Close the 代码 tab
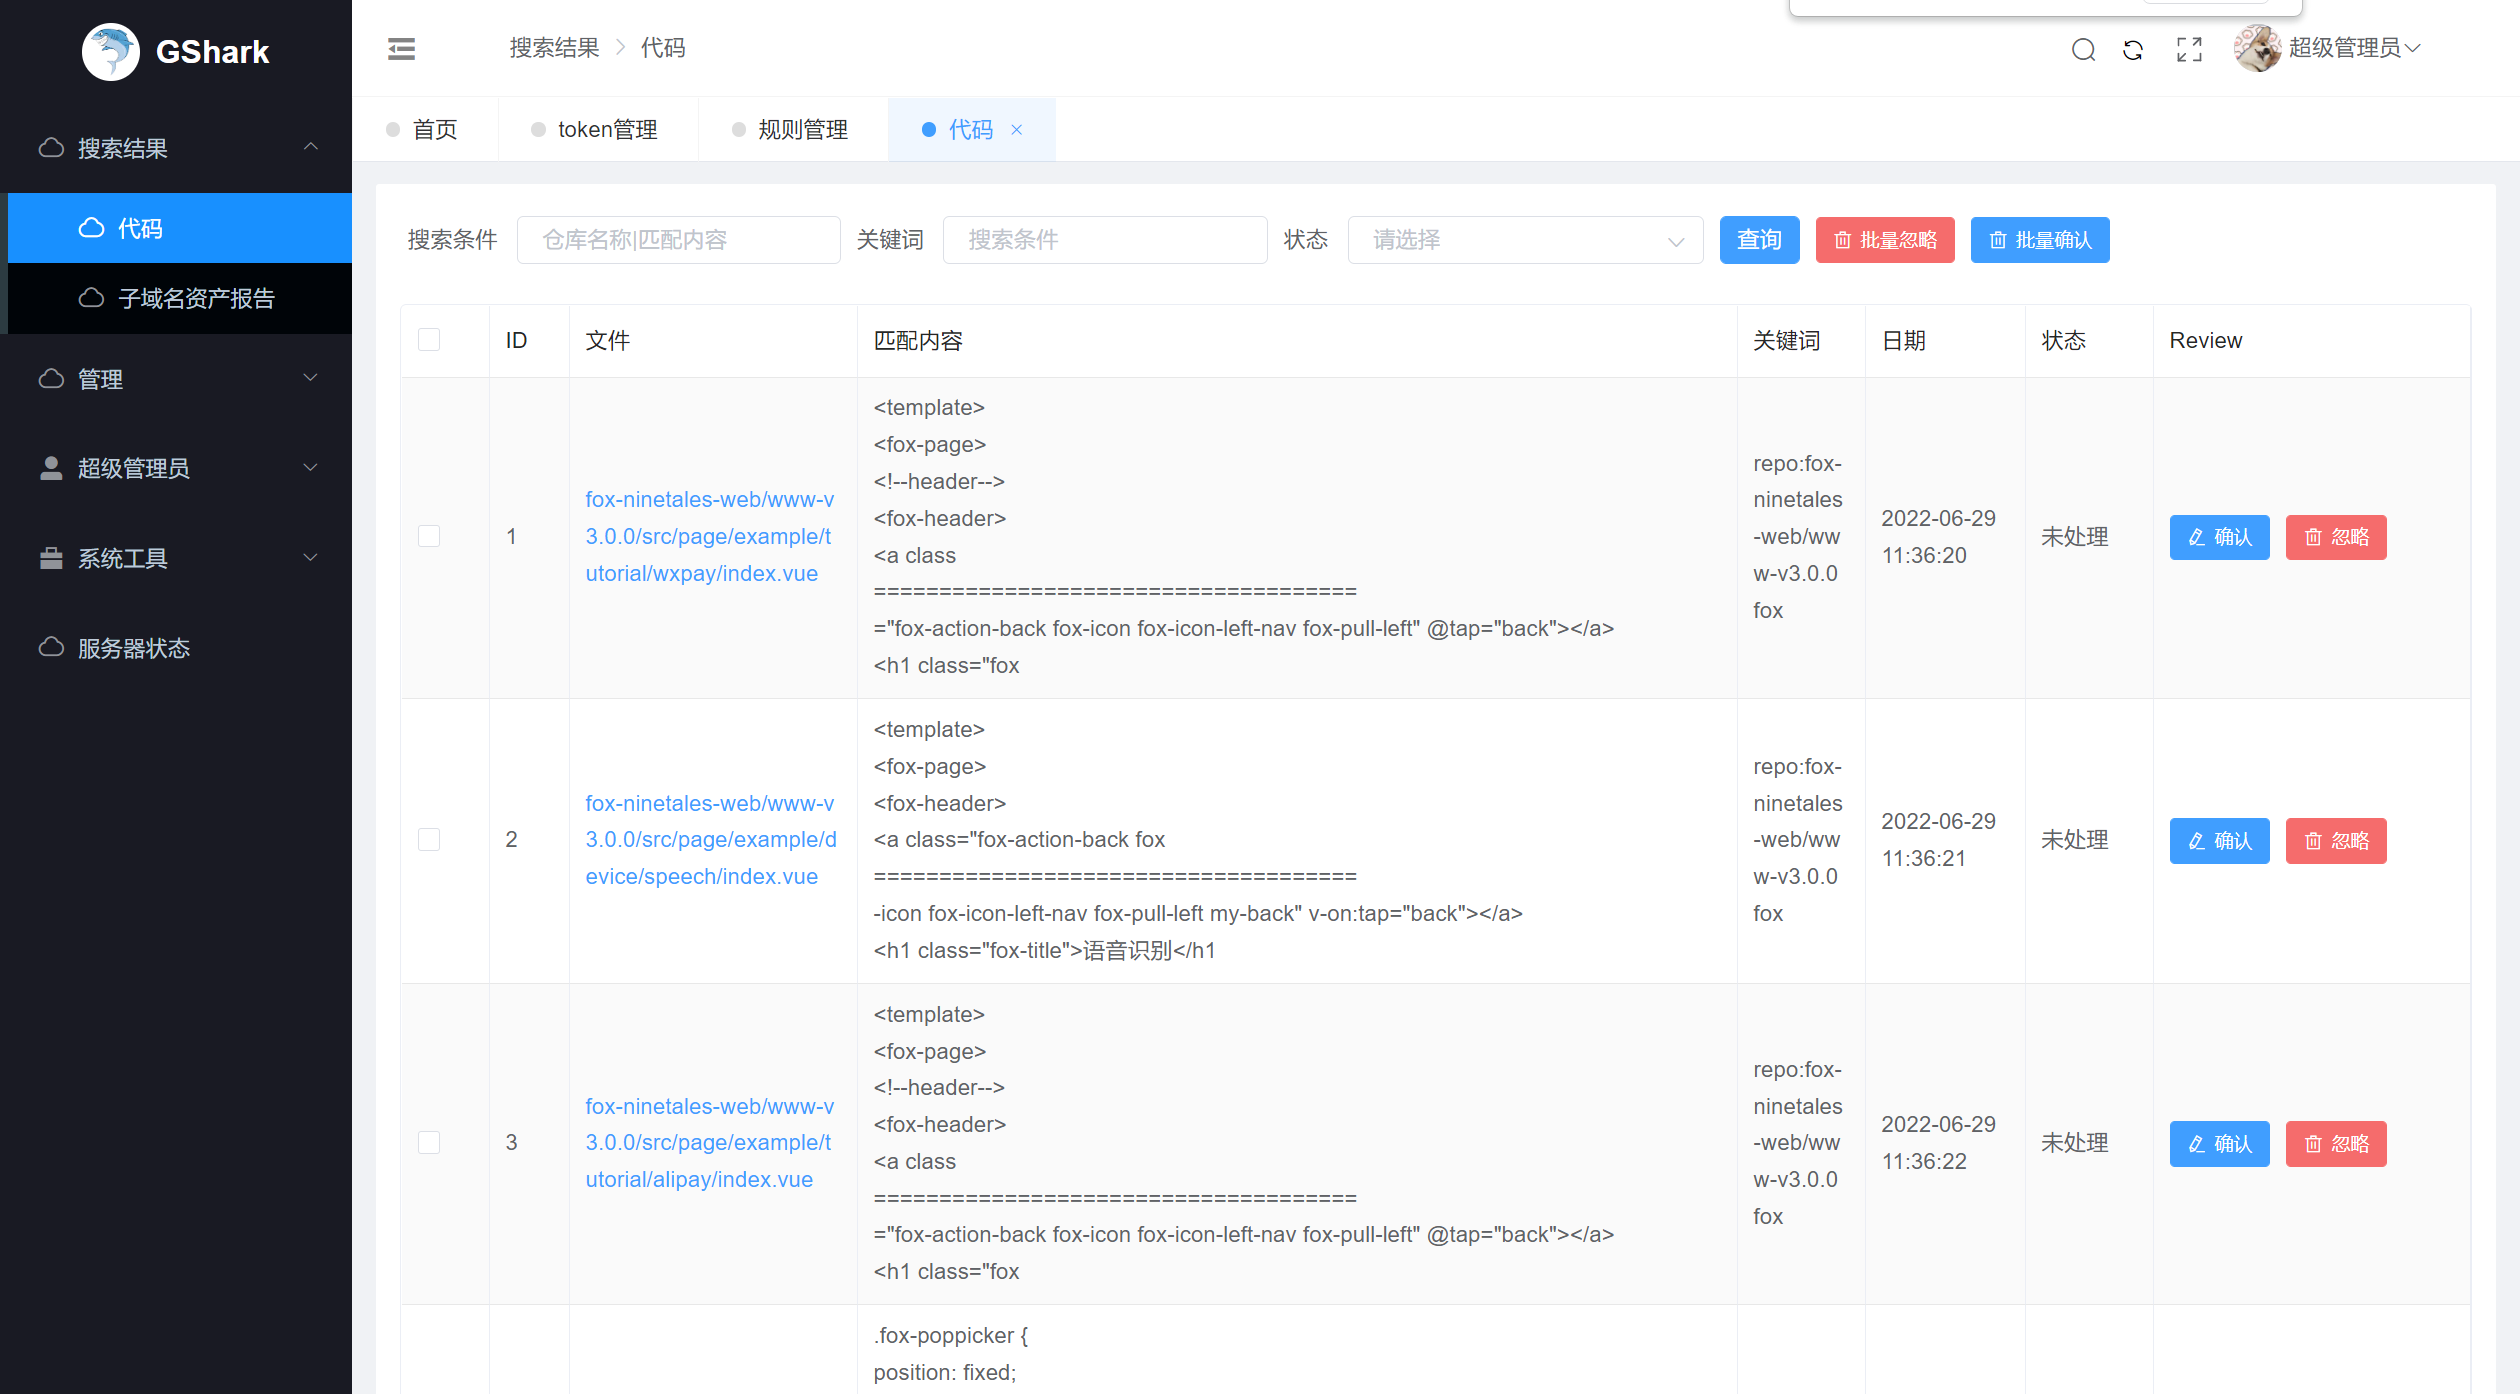The width and height of the screenshot is (2520, 1394). (x=1017, y=130)
